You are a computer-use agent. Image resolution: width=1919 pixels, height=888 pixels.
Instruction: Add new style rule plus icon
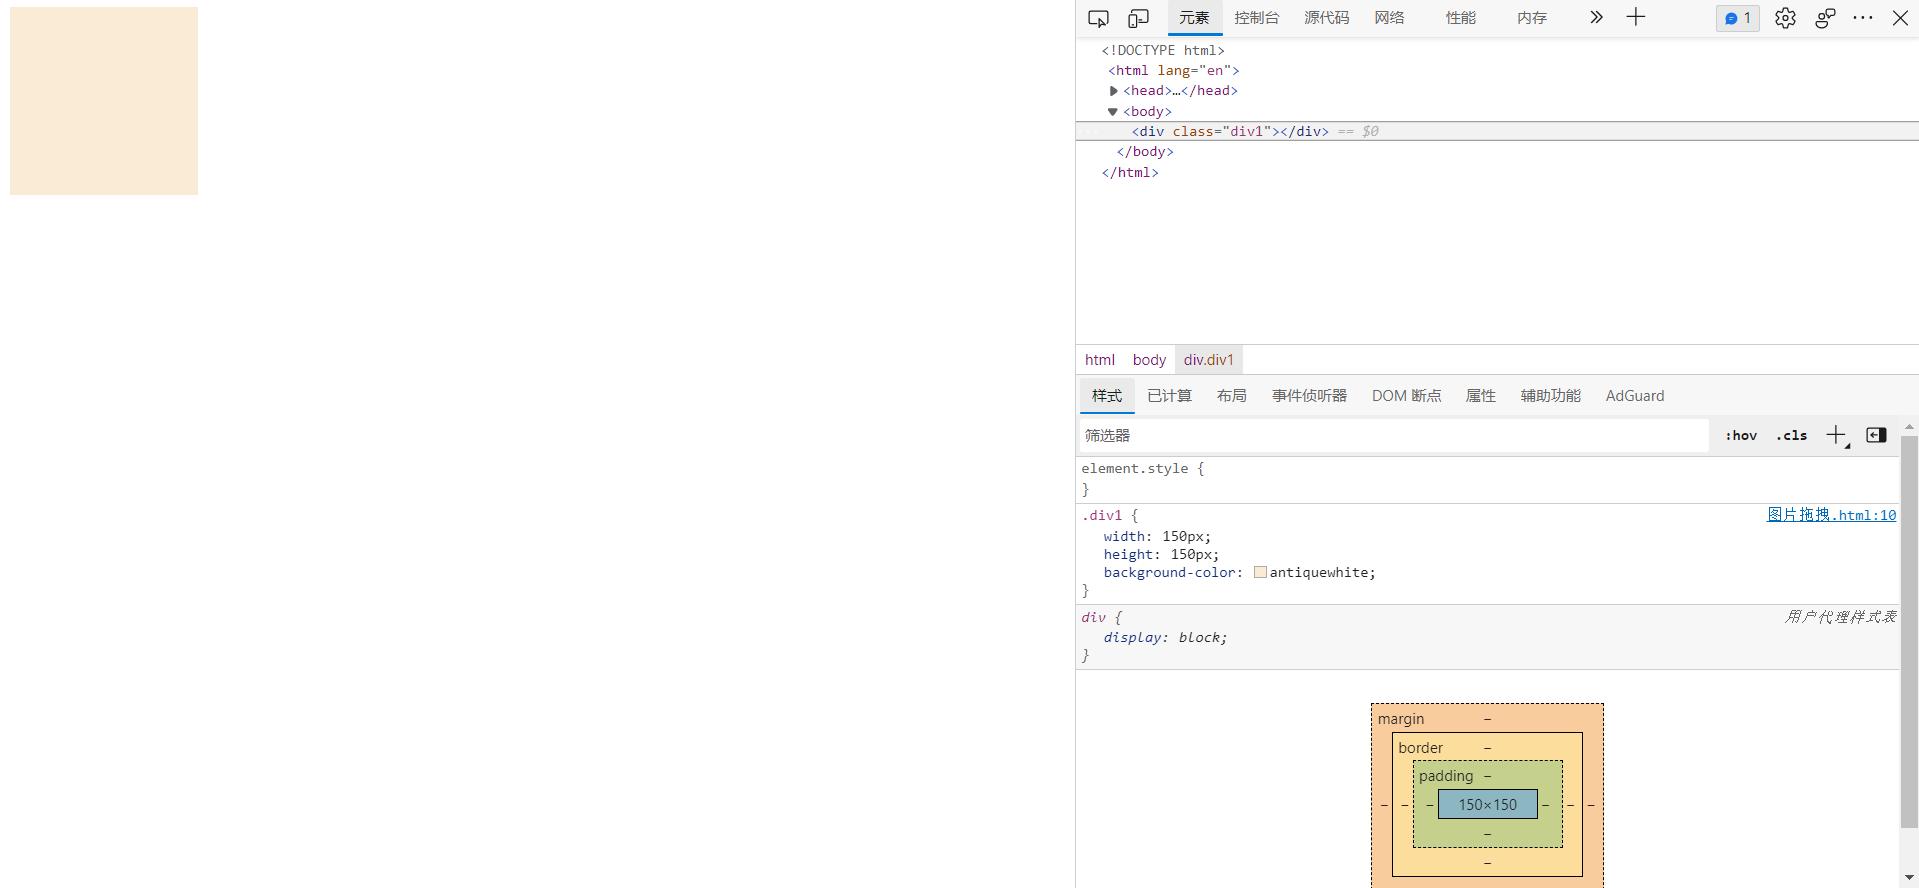click(x=1837, y=436)
